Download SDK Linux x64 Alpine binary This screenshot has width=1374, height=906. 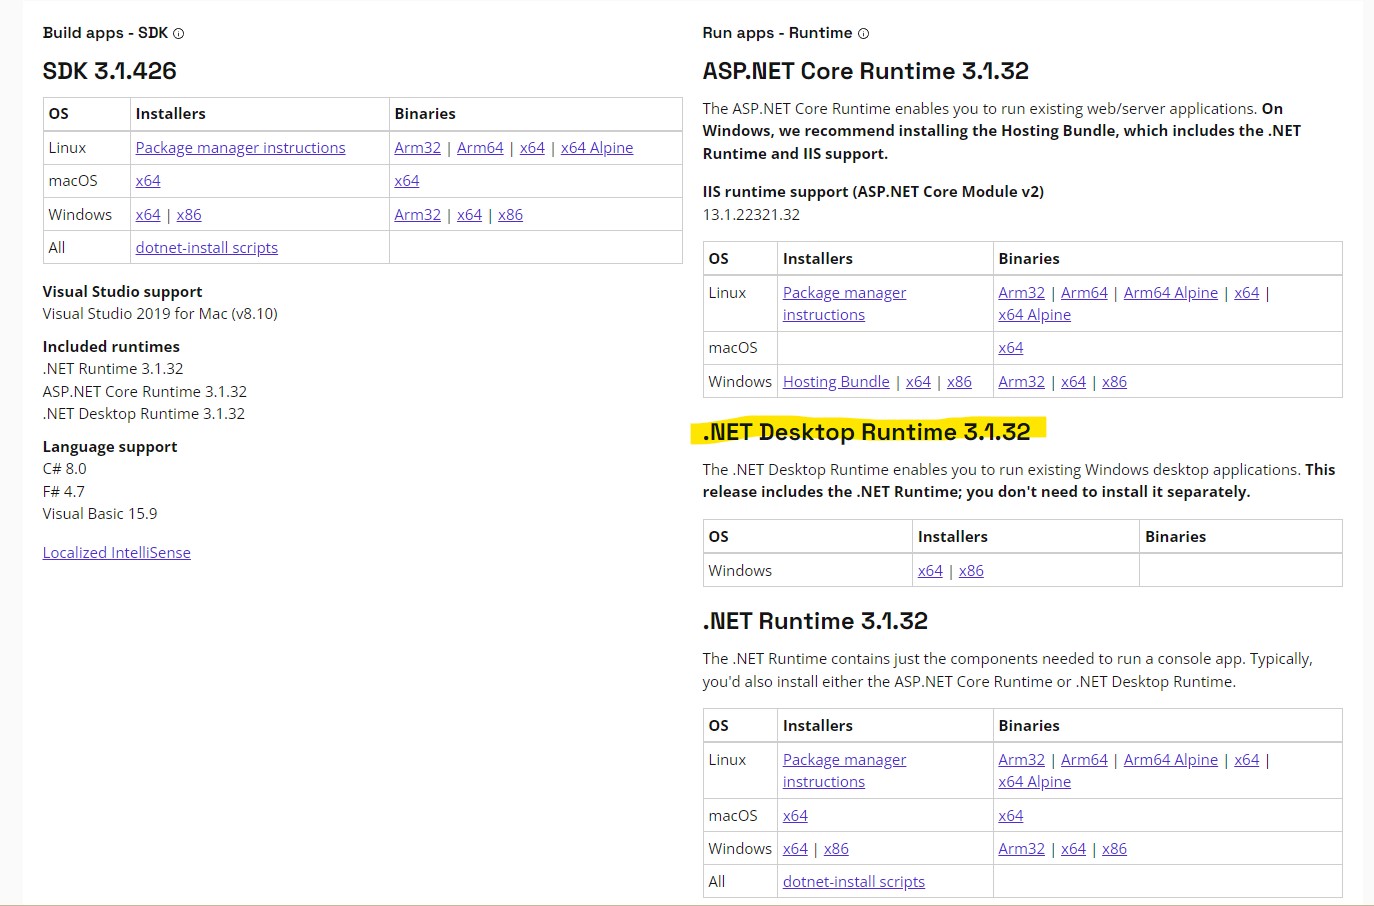(597, 148)
